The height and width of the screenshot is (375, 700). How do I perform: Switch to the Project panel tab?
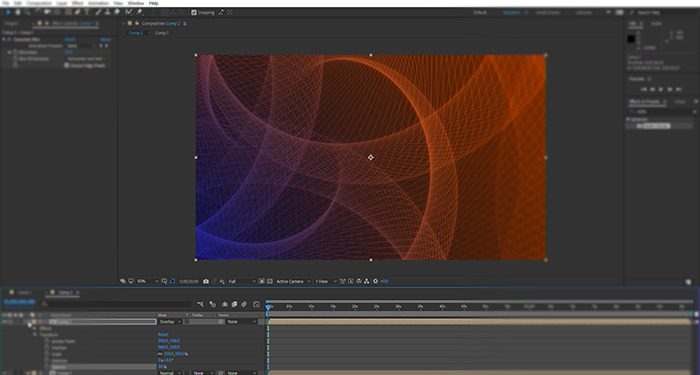[11, 23]
